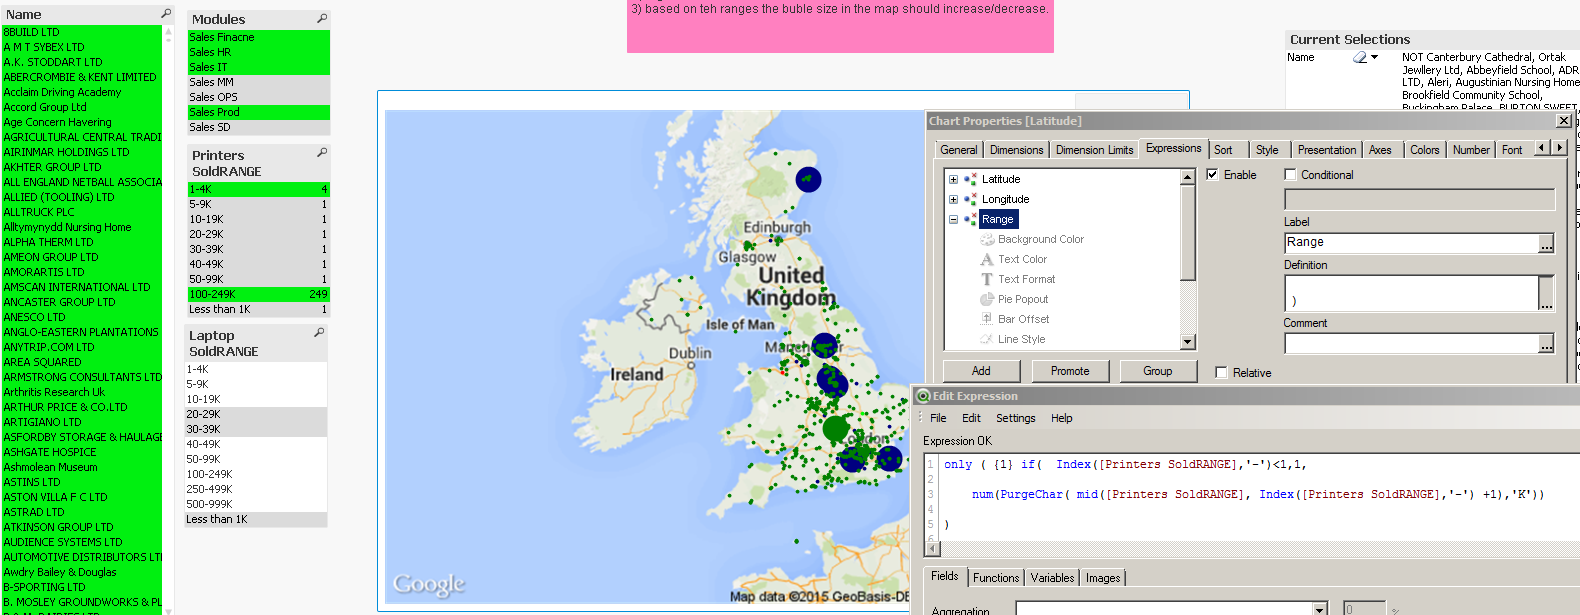
Task: Open search in Printers SoldRANGE list box
Action: (322, 153)
